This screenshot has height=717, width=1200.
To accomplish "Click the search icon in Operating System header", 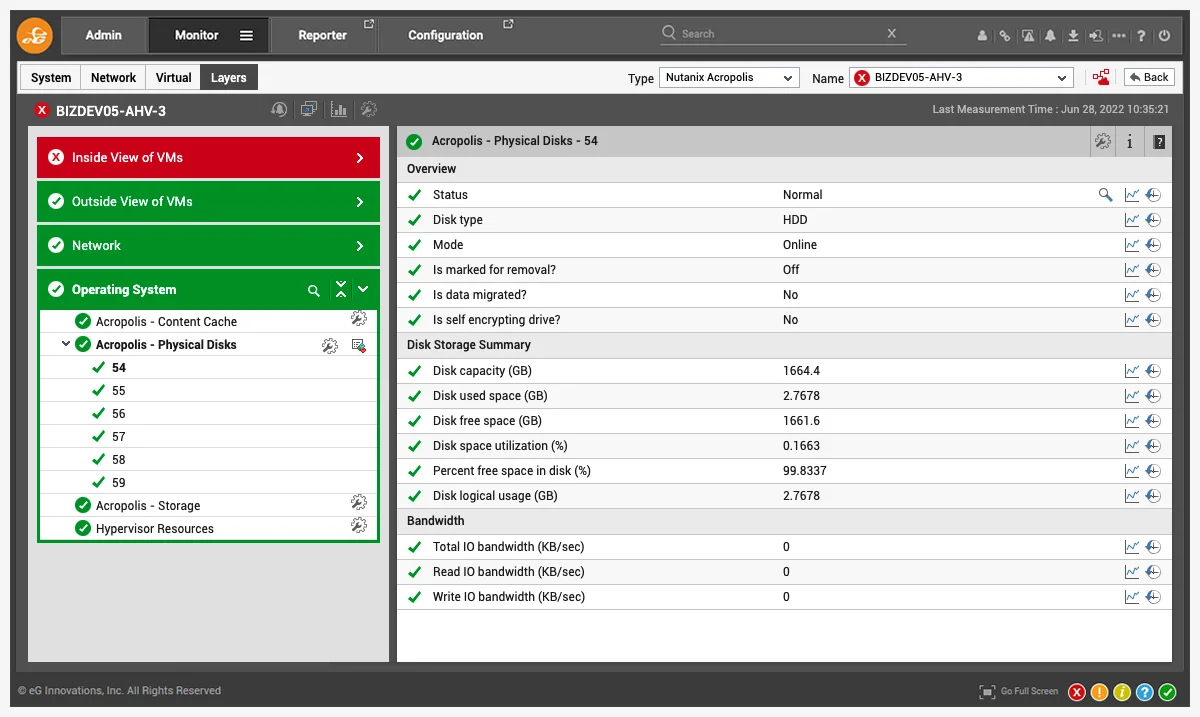I will [314, 290].
